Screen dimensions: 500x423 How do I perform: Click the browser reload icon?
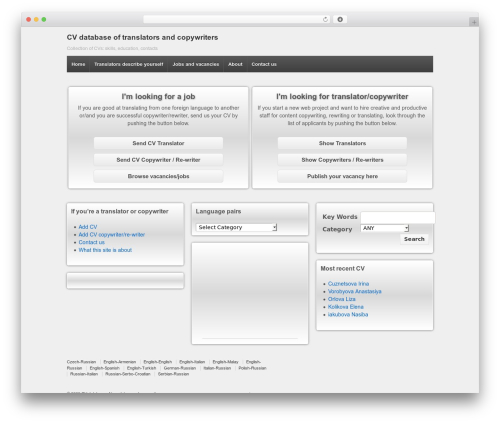tap(325, 20)
